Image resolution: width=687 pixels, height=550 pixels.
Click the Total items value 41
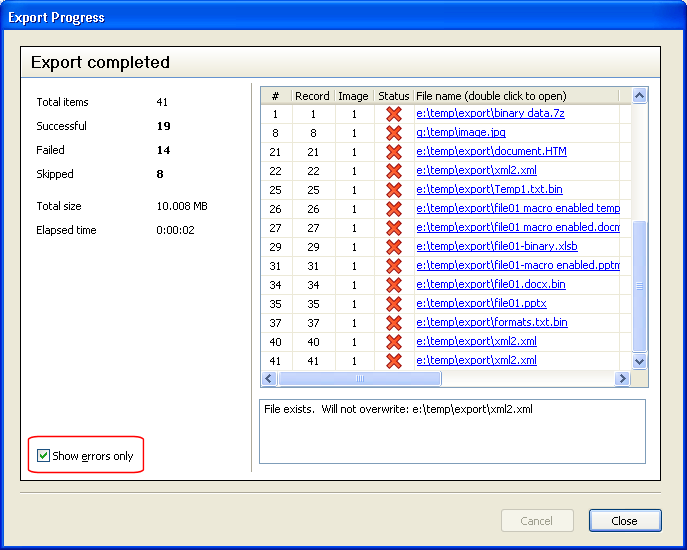coord(162,102)
